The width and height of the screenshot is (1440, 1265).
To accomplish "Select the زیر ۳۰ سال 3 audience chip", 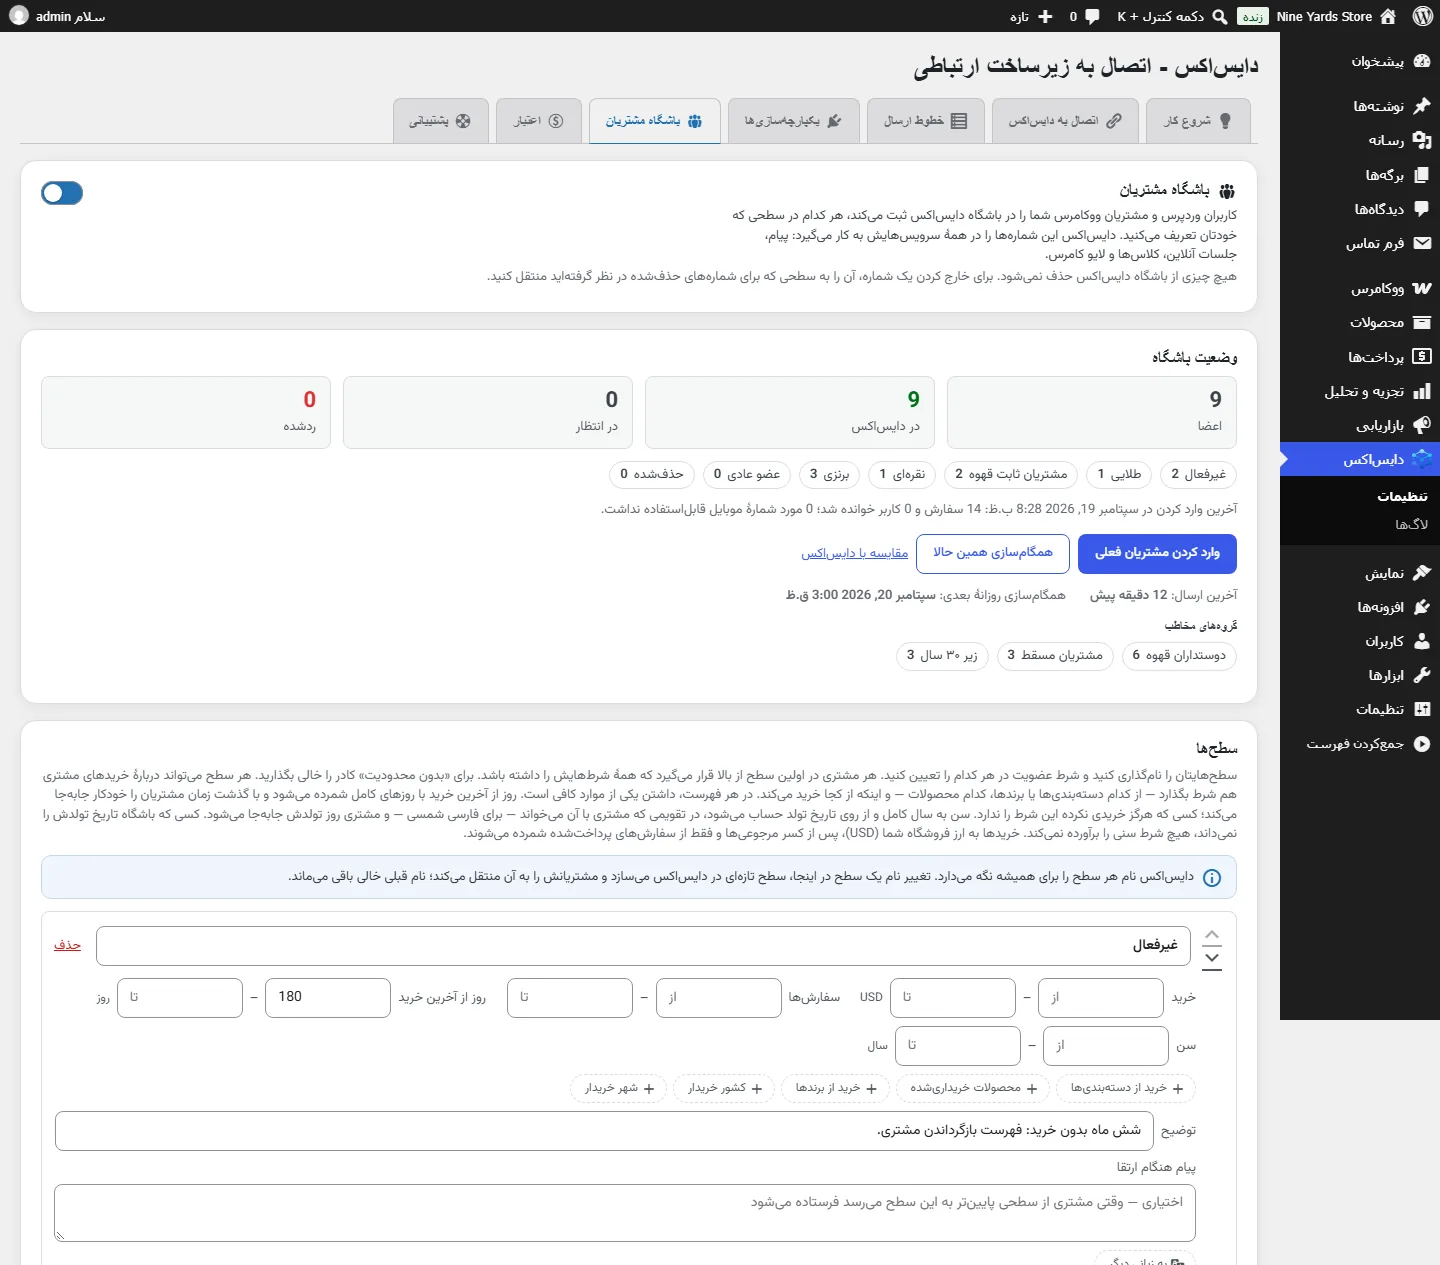I will (x=942, y=655).
